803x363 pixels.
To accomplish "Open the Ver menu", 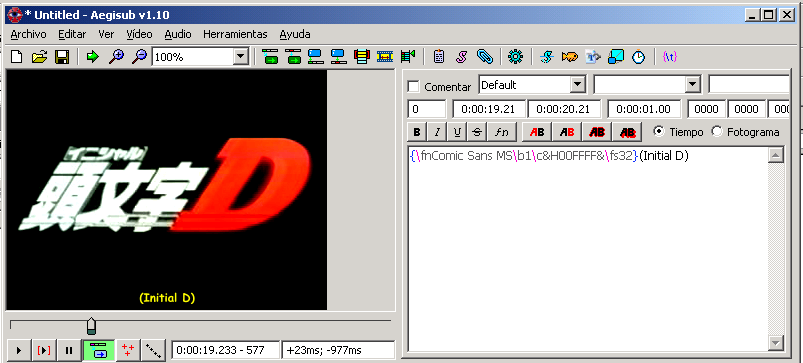I will (106, 34).
